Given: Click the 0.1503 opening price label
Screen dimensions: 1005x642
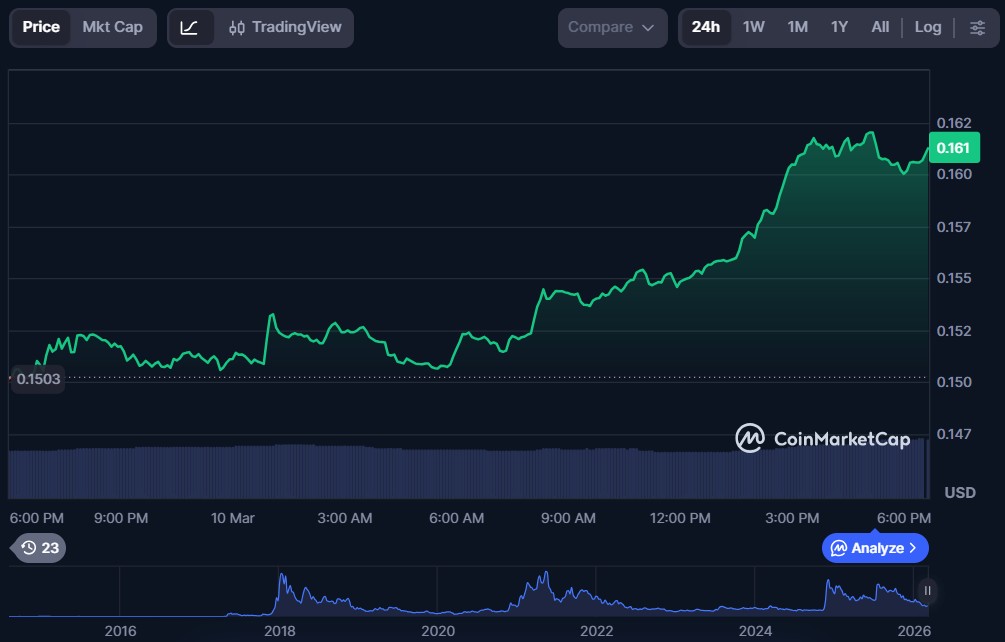Looking at the screenshot, I should (37, 379).
